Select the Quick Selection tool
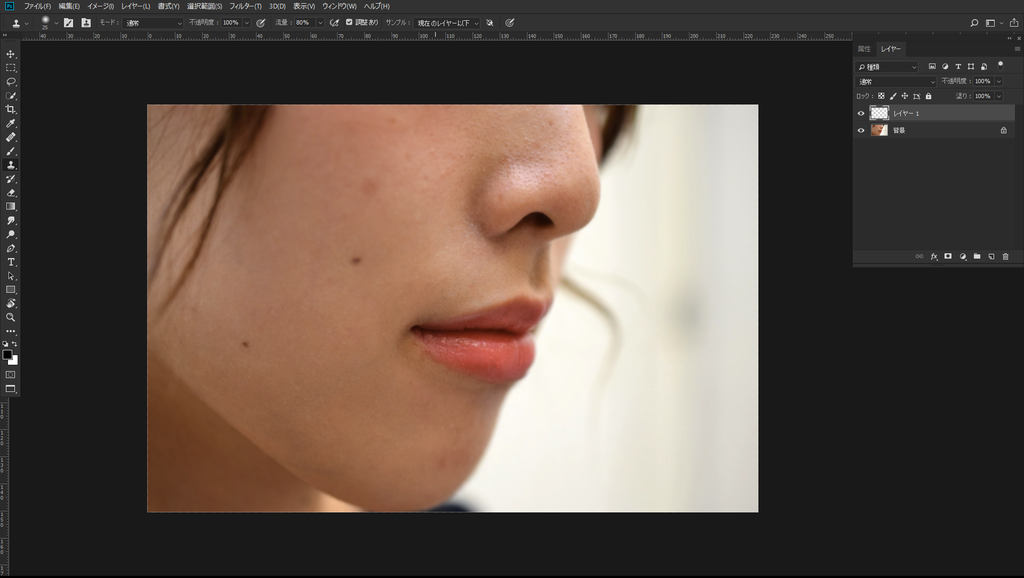This screenshot has height=578, width=1024. 10,96
